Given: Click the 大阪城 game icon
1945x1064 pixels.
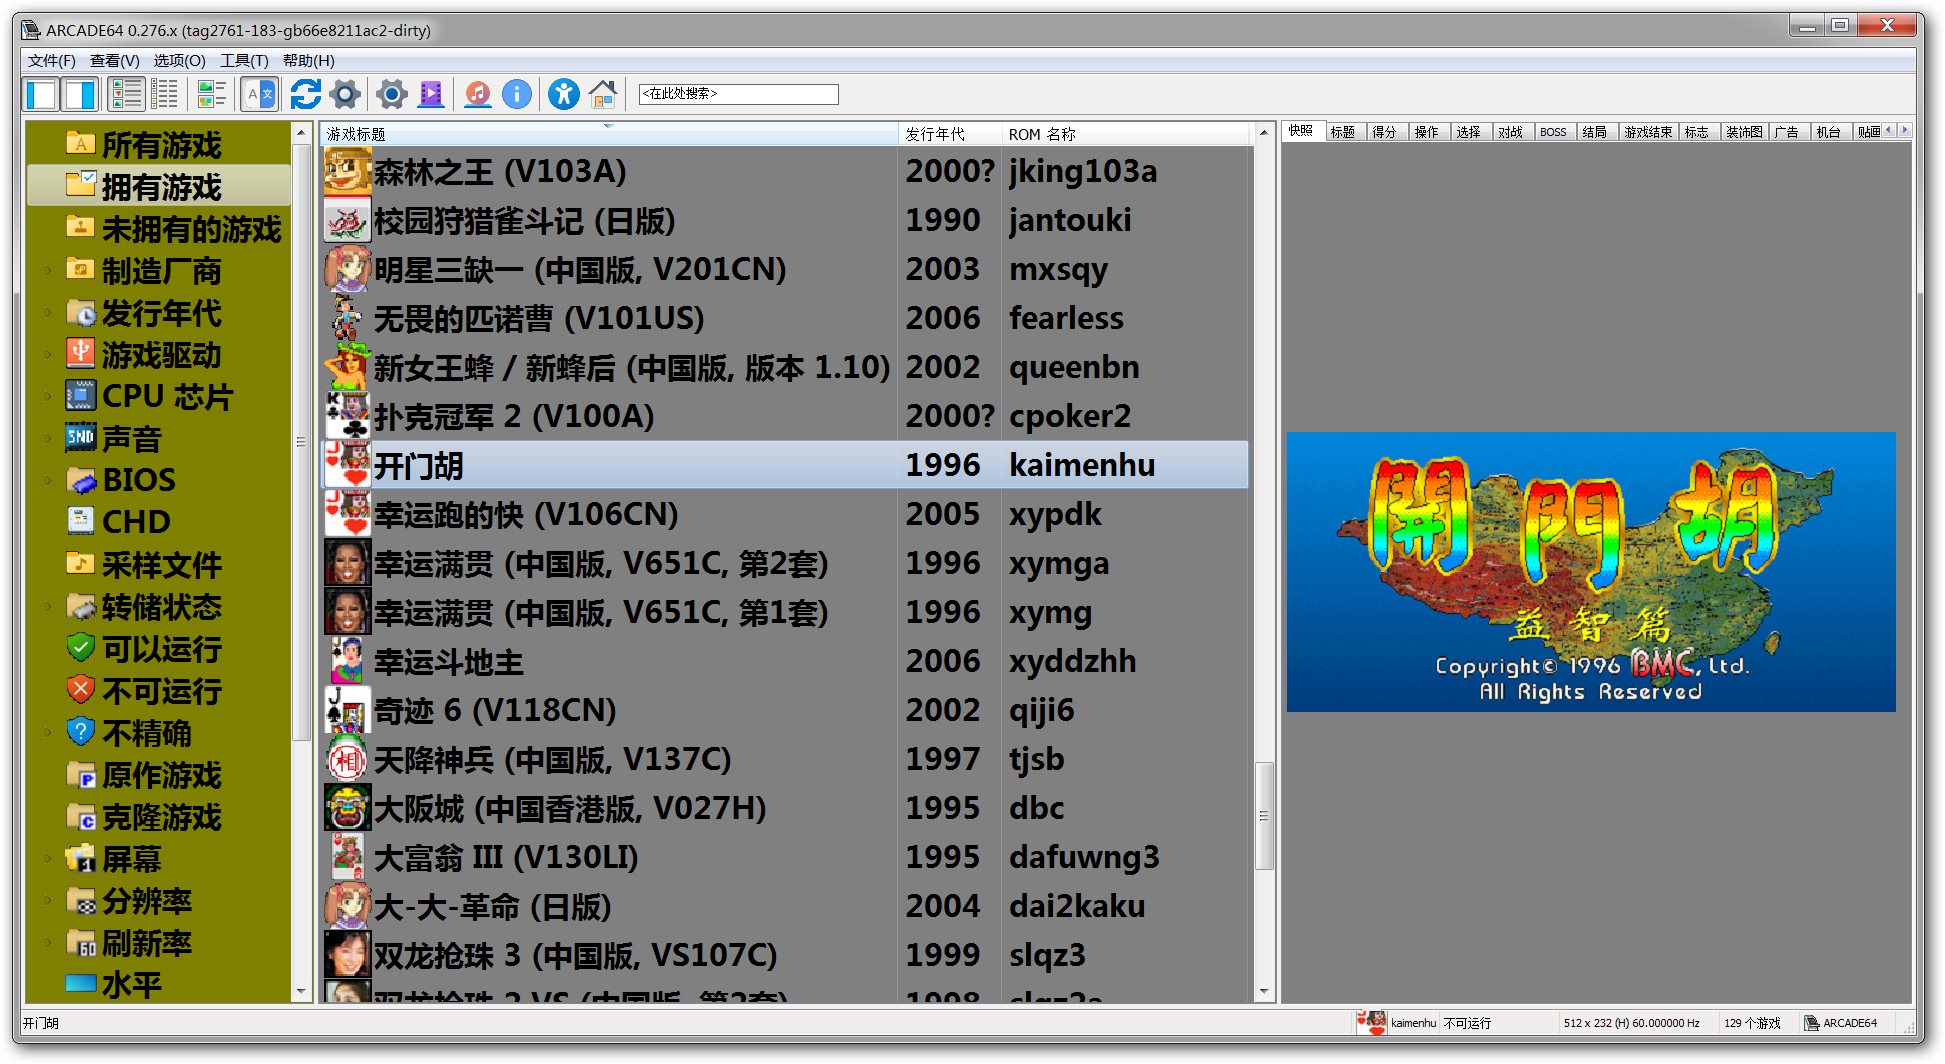Looking at the screenshot, I should (348, 808).
